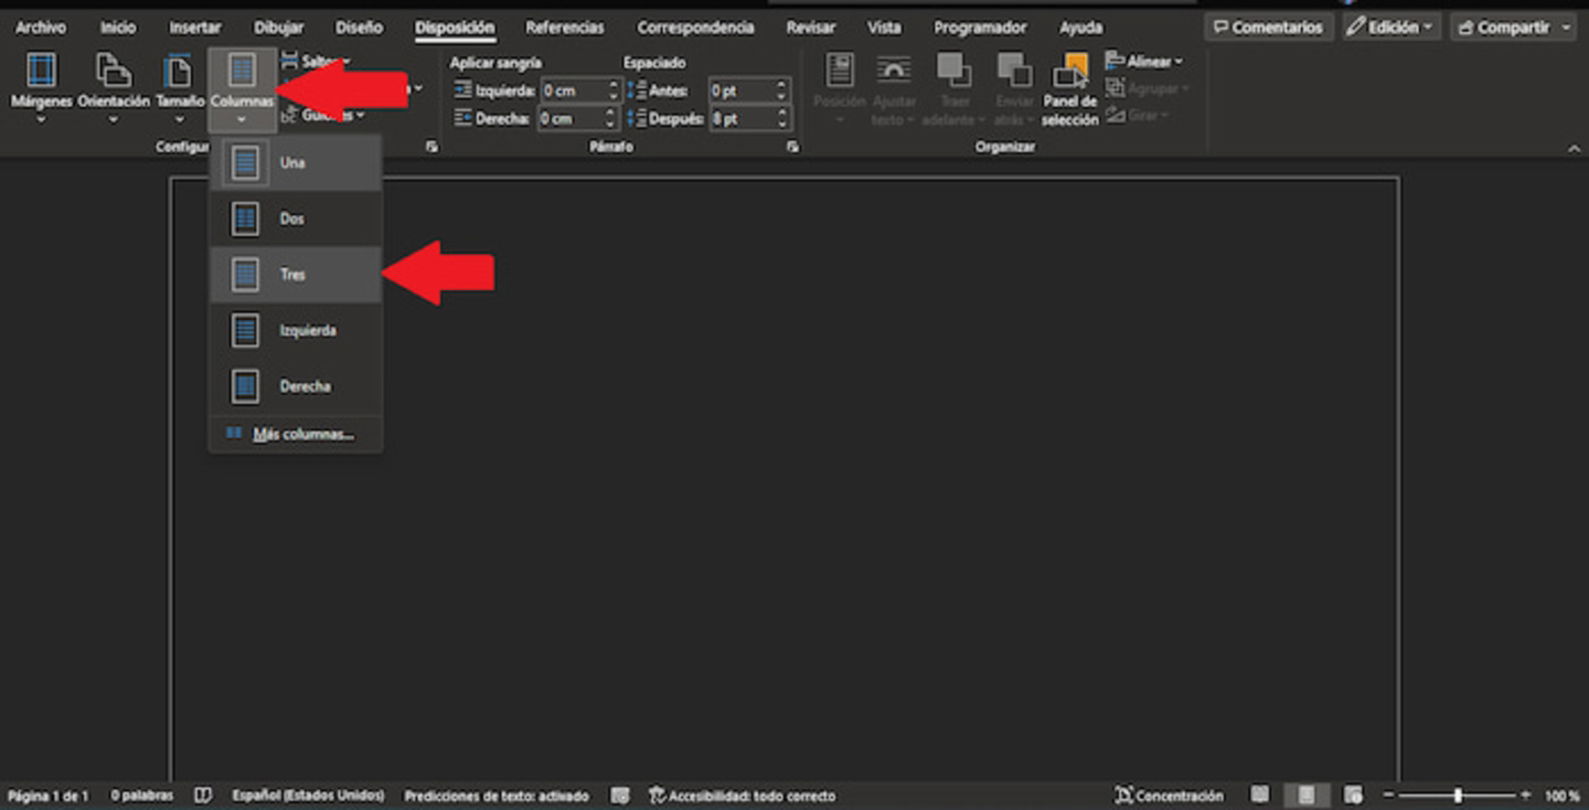Open the Panel de selección
1589x810 pixels.
tap(1070, 88)
